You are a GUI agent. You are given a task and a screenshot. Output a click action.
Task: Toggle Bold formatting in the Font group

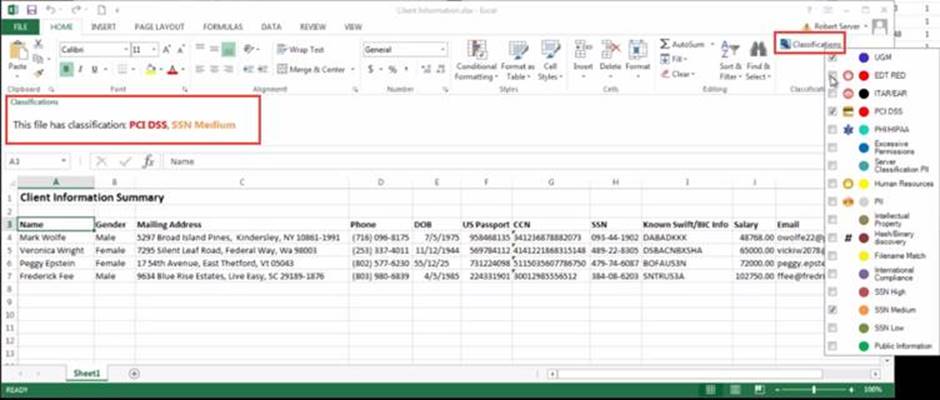64,70
